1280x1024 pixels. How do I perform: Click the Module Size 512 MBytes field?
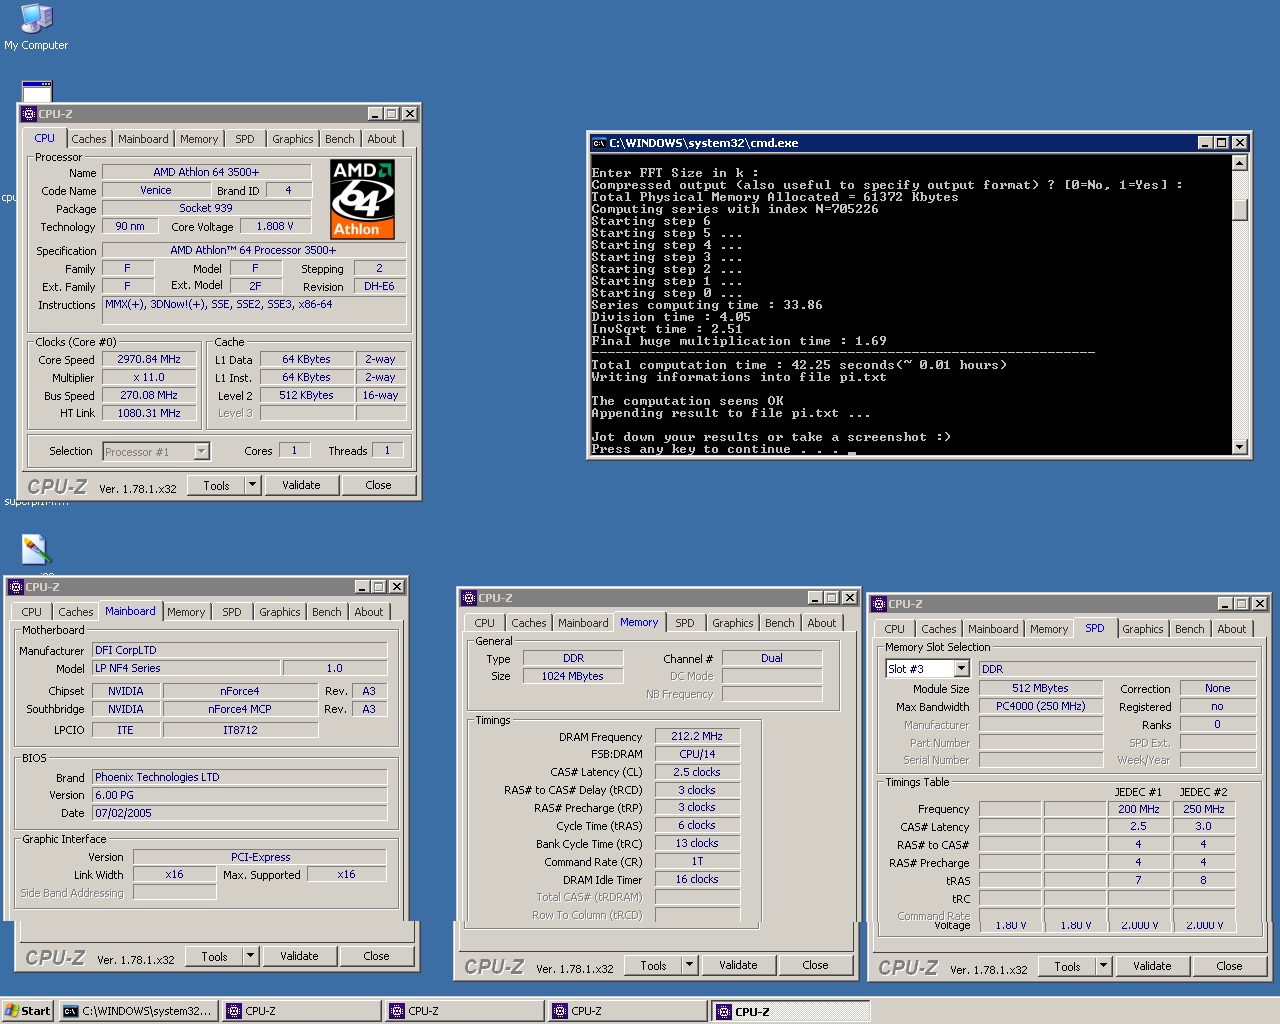tap(1040, 688)
